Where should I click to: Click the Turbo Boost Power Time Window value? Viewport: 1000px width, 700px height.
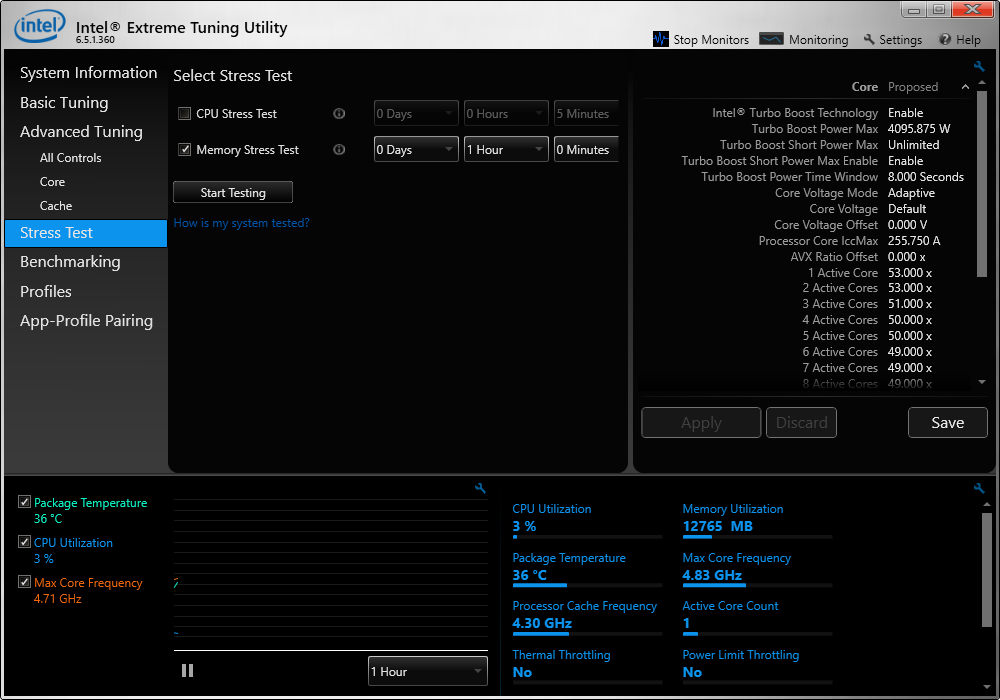click(x=925, y=177)
